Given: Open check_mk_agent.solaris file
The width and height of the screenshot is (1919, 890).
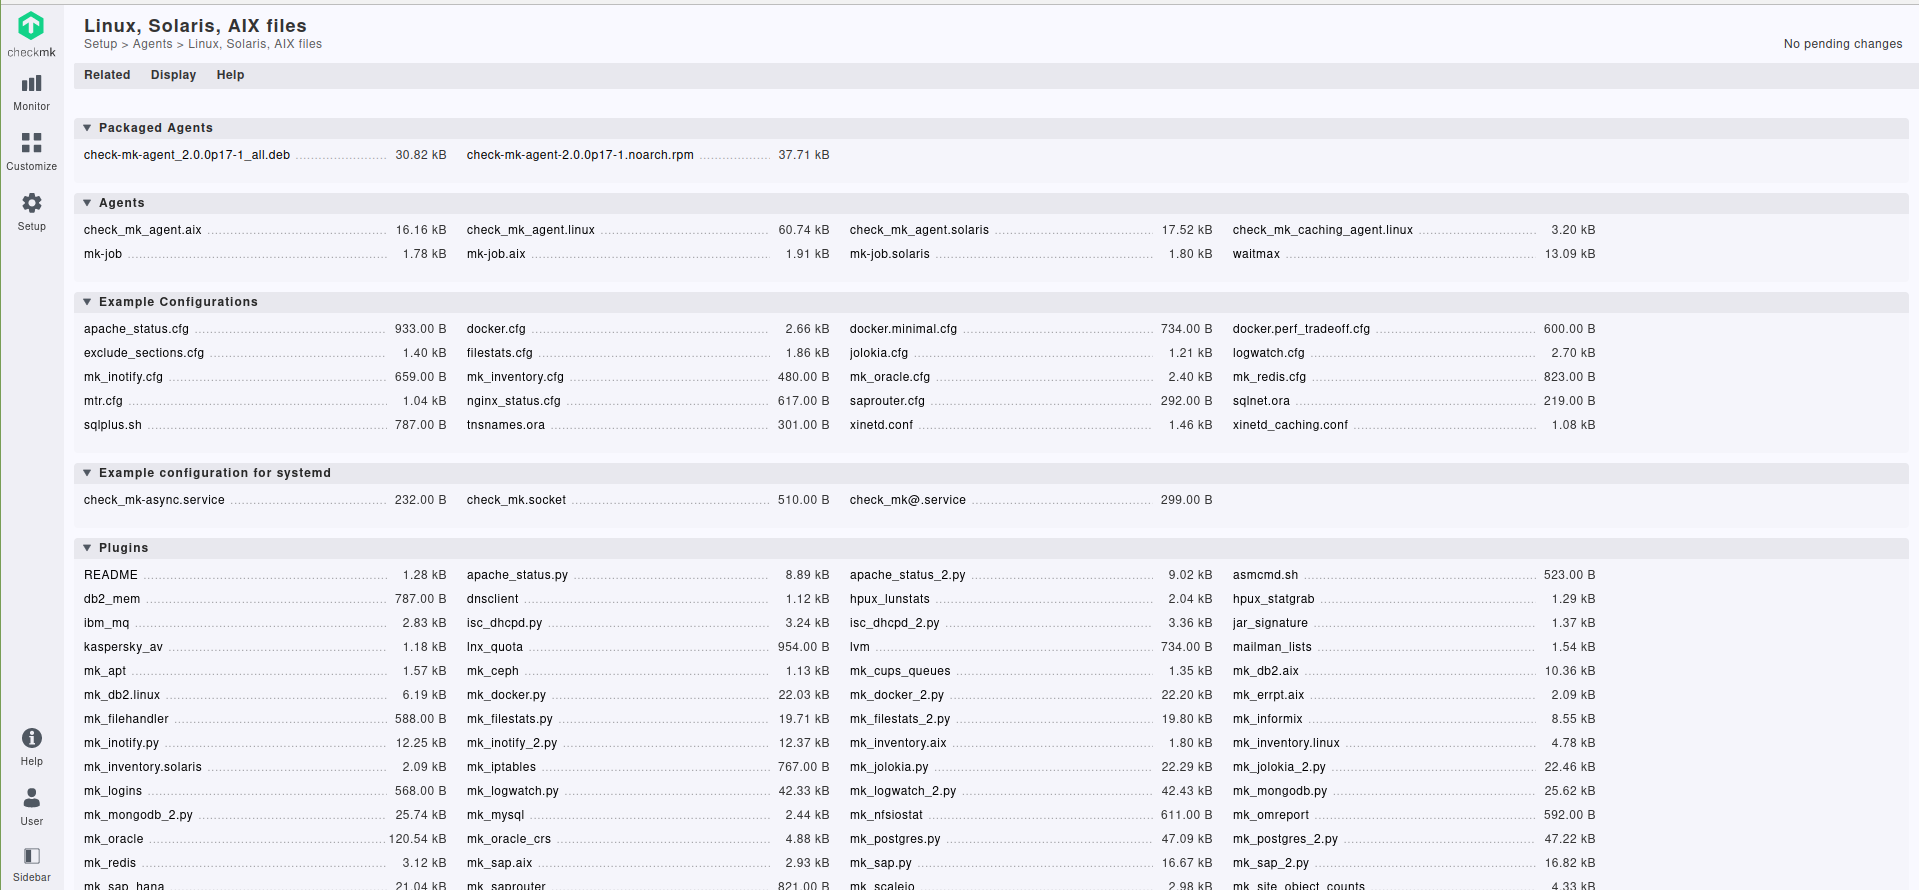Looking at the screenshot, I should (x=919, y=230).
